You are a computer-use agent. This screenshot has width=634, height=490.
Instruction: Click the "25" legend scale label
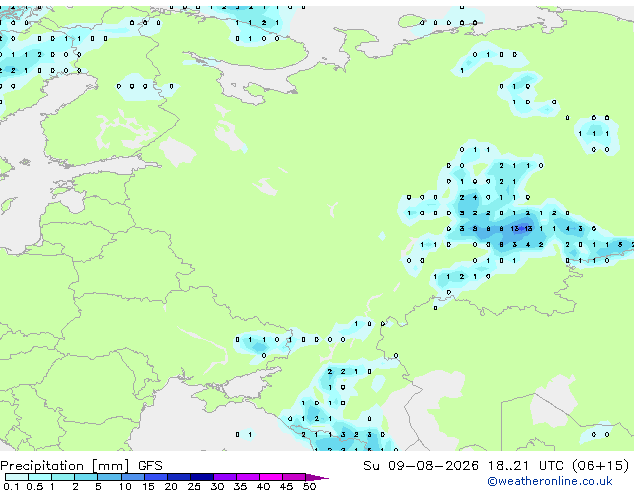194,486
